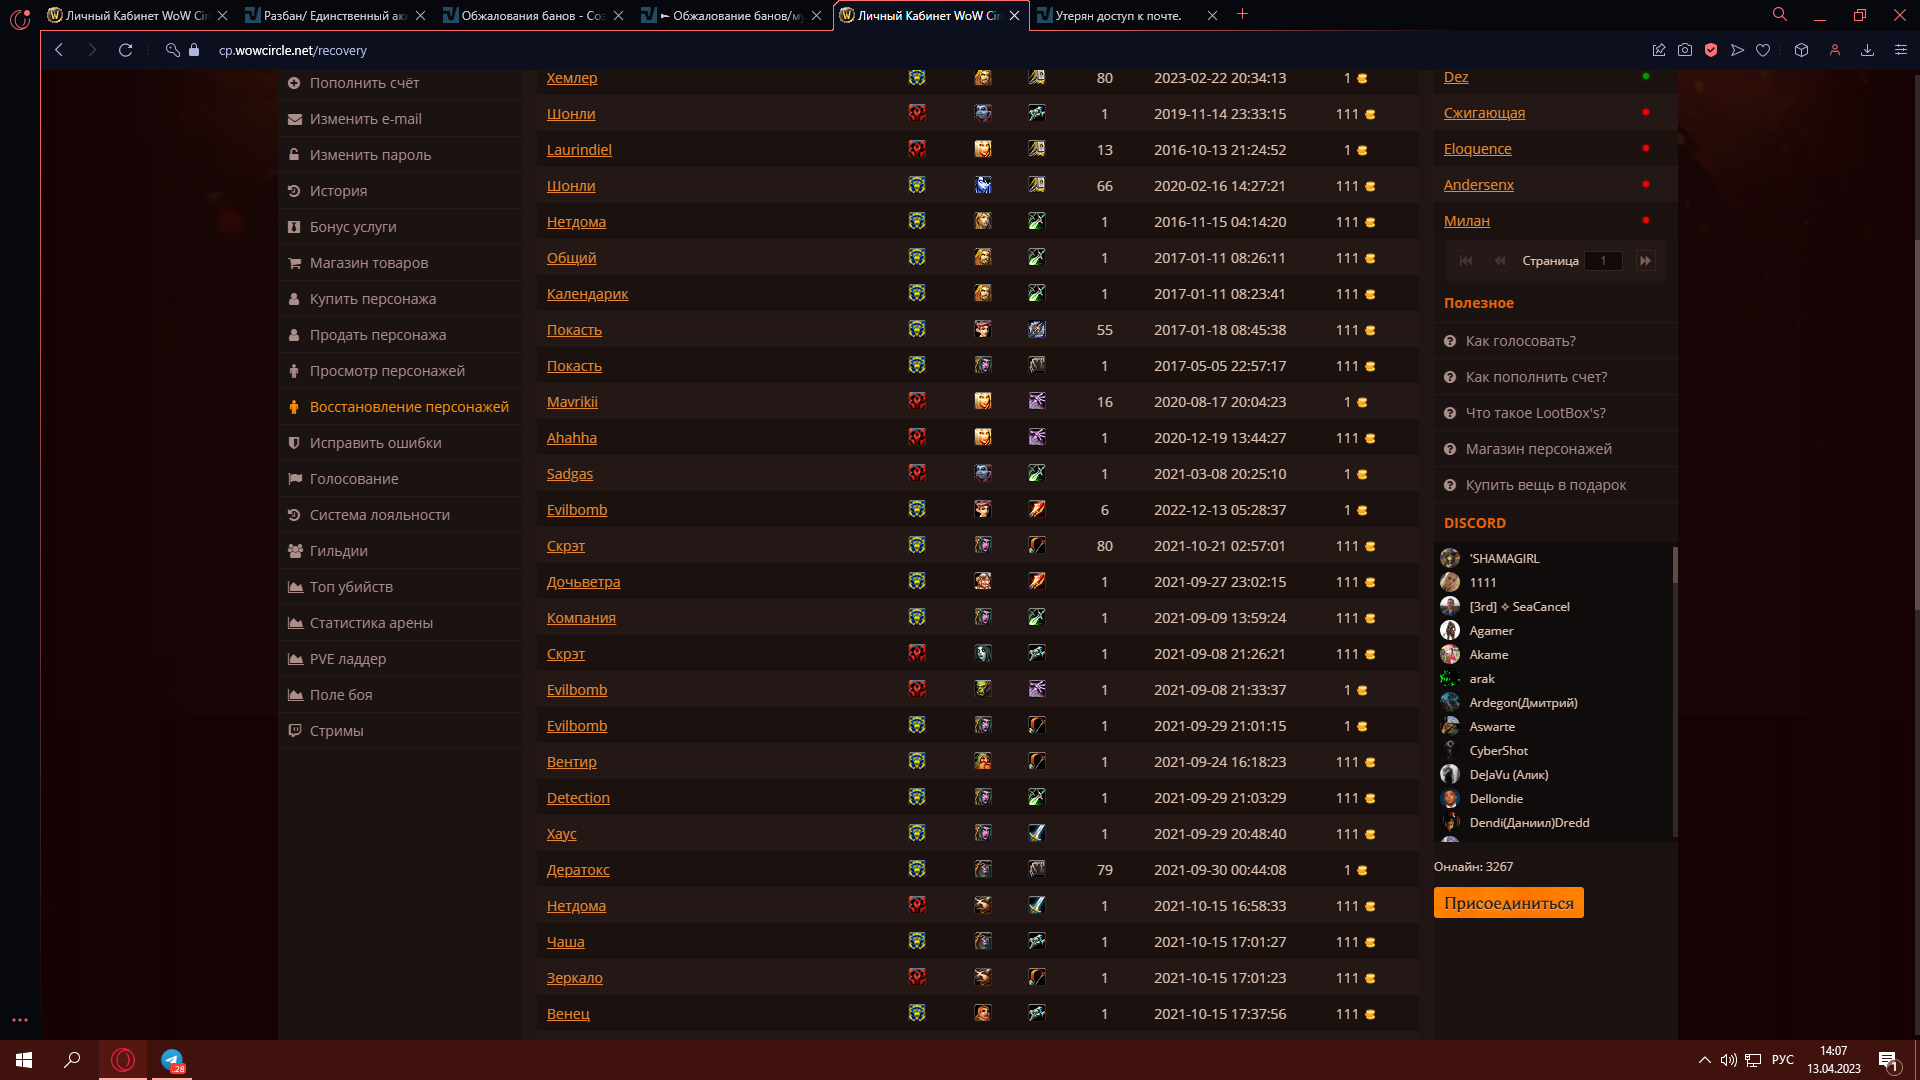Click the Страница page number field
Viewport: 1920px width, 1080px height.
[x=1603, y=261]
